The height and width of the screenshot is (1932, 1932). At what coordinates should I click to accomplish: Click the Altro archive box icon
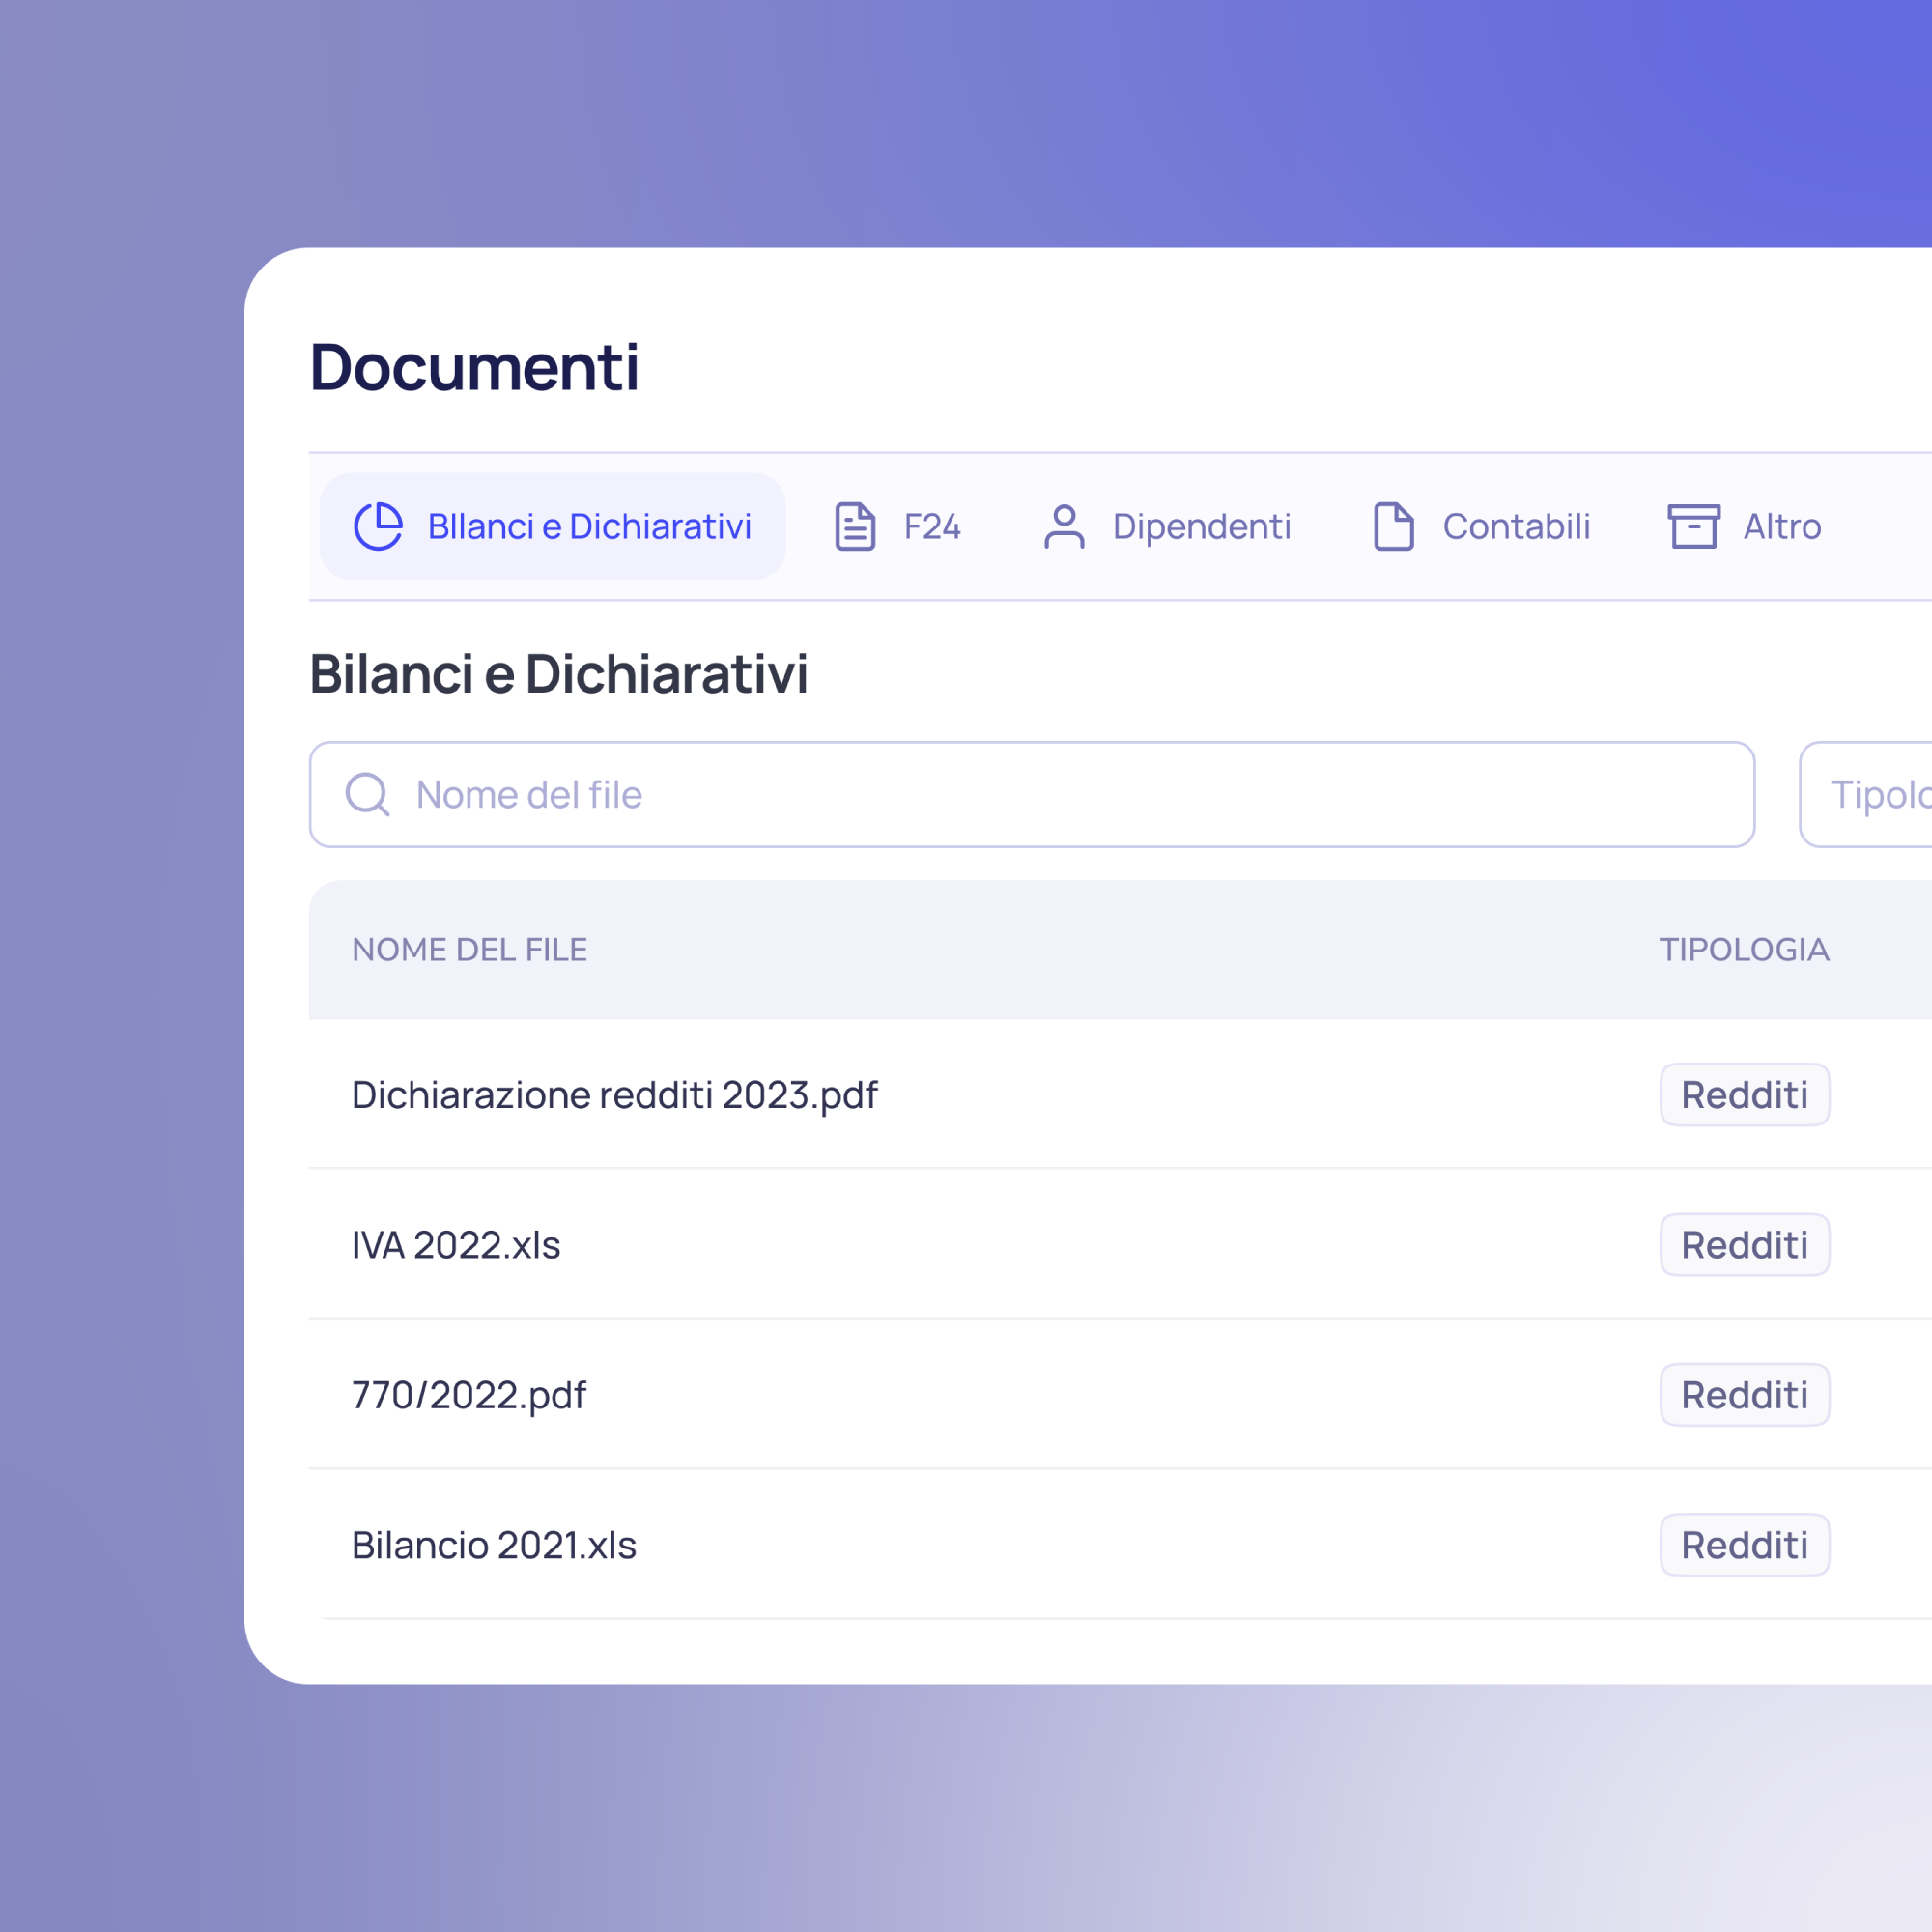point(1693,526)
